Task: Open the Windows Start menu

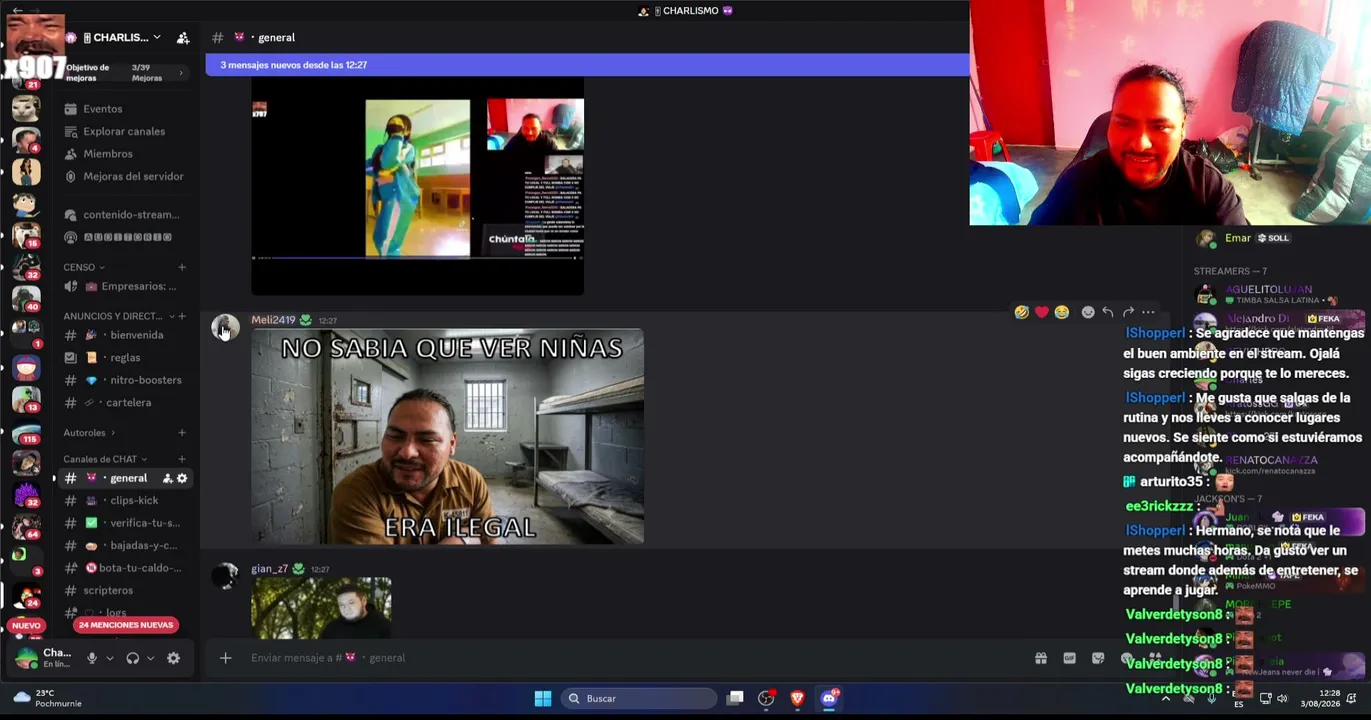Action: click(543, 699)
